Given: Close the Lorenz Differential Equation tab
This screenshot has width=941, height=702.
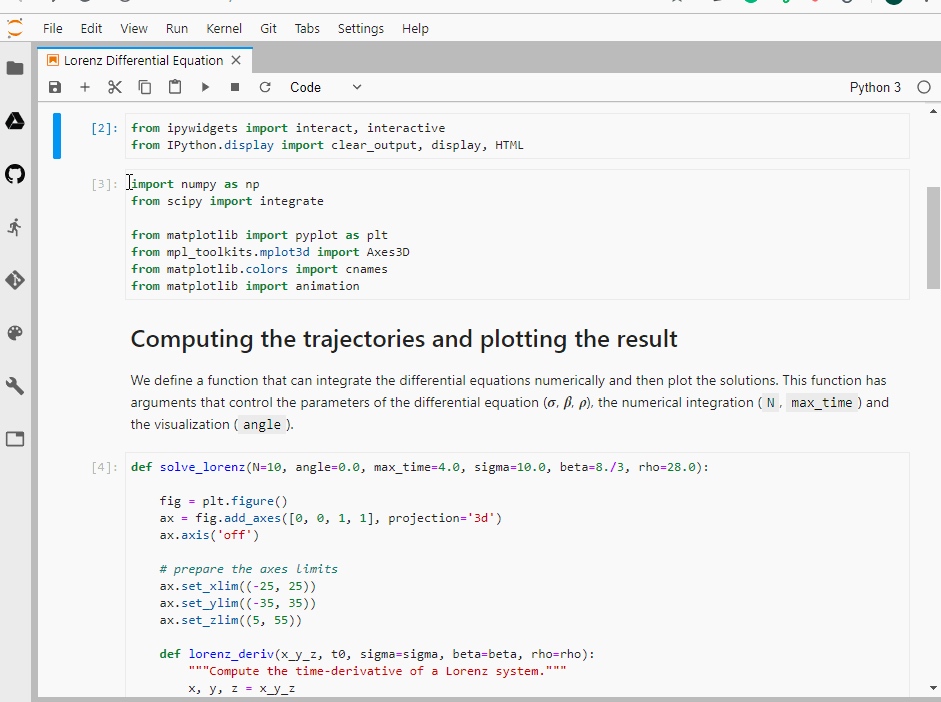Looking at the screenshot, I should [236, 60].
